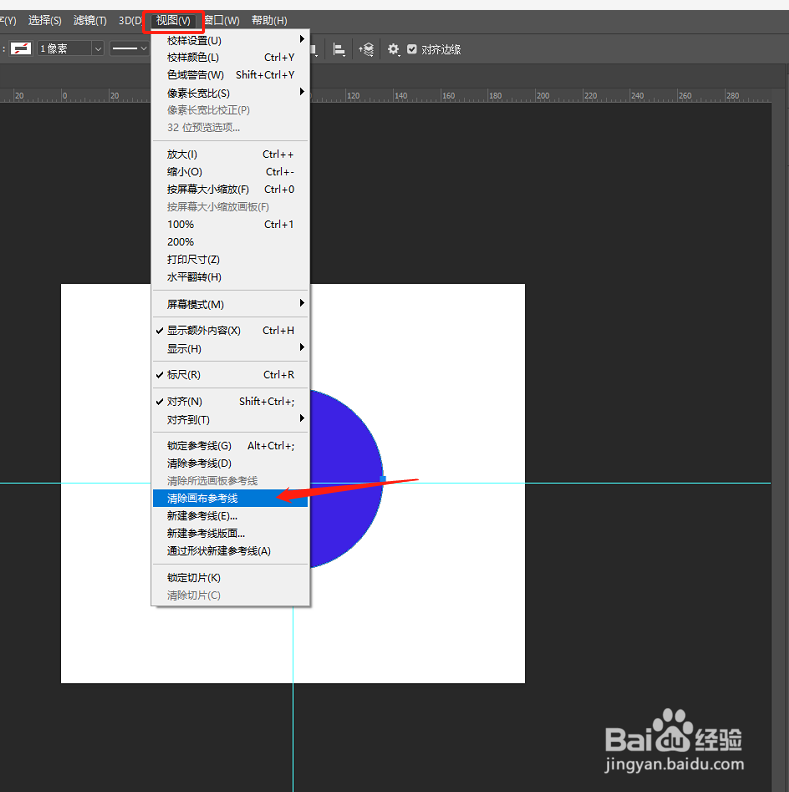Toggle 锁定切片(K)
The width and height of the screenshot is (789, 792).
tap(230, 578)
